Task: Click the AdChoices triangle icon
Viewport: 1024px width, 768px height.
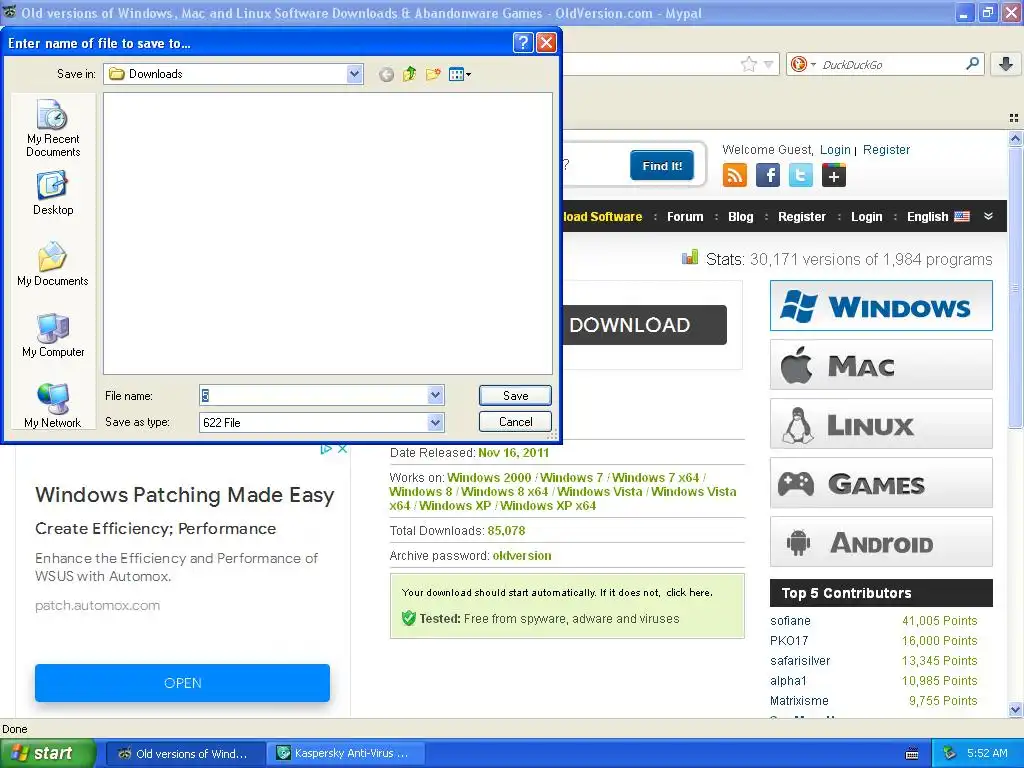Action: pyautogui.click(x=327, y=449)
